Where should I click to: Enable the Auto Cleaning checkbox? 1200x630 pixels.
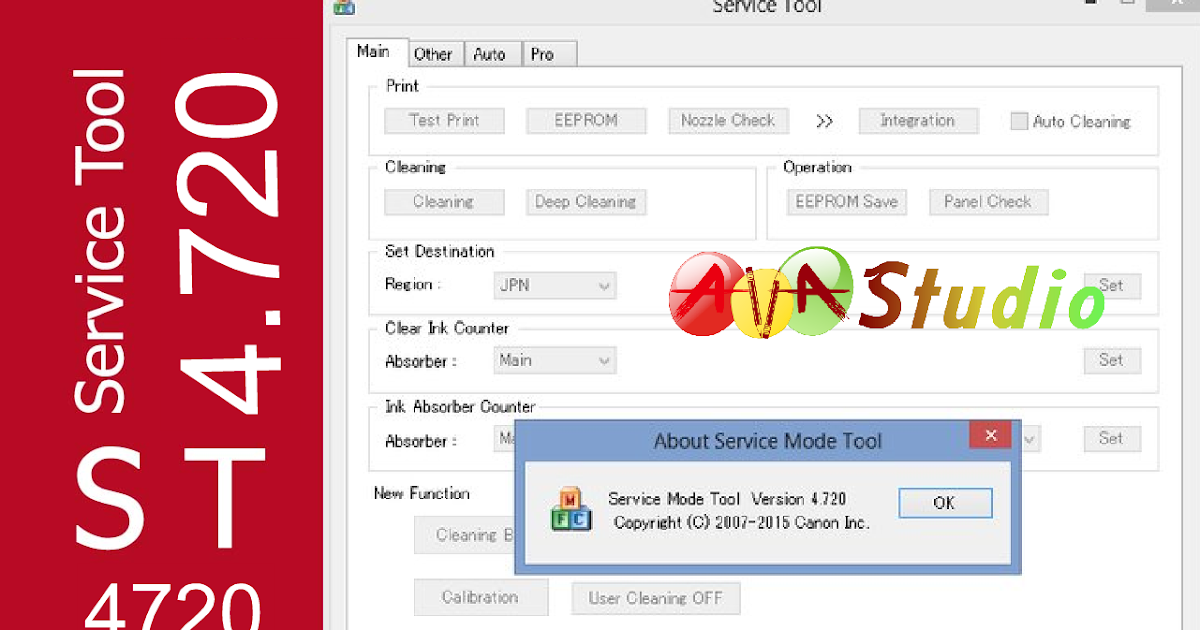[1019, 121]
